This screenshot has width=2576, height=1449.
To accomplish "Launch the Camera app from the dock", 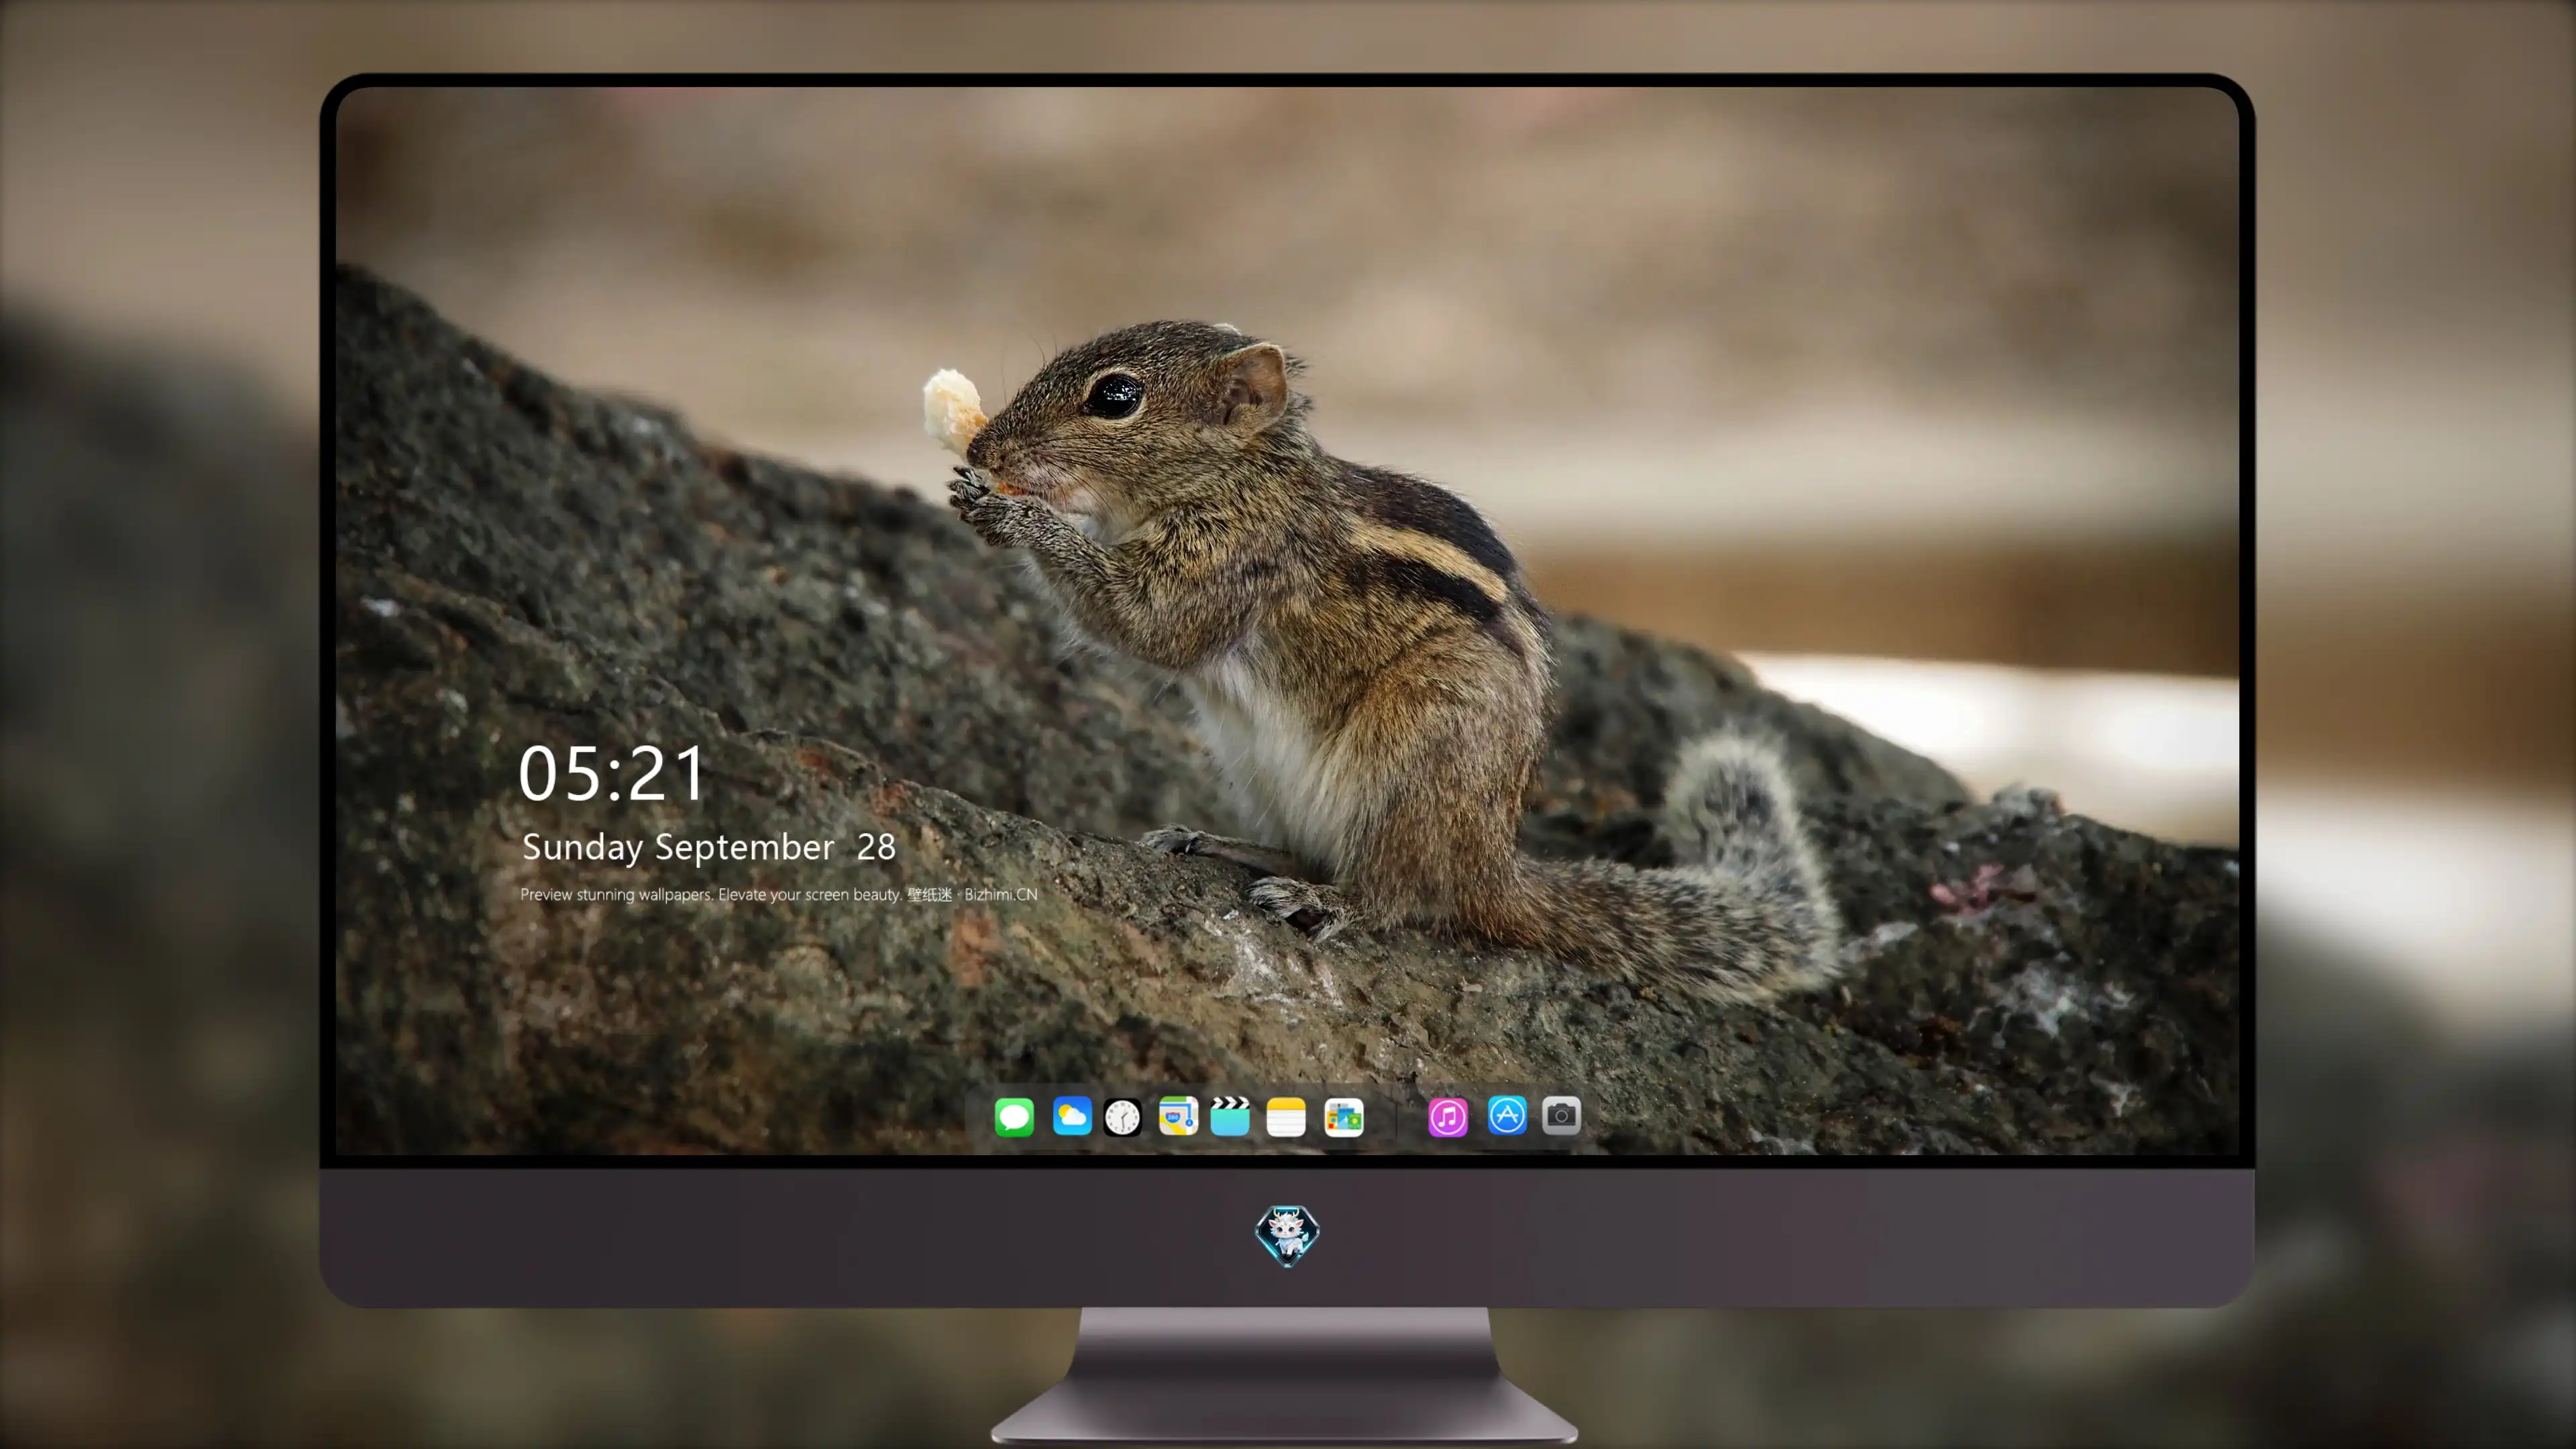I will pyautogui.click(x=1561, y=1115).
